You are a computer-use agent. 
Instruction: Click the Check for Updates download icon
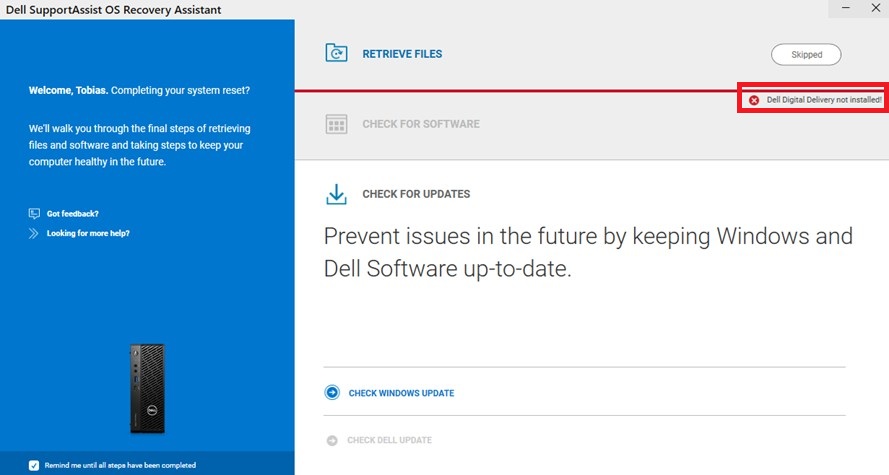336,194
